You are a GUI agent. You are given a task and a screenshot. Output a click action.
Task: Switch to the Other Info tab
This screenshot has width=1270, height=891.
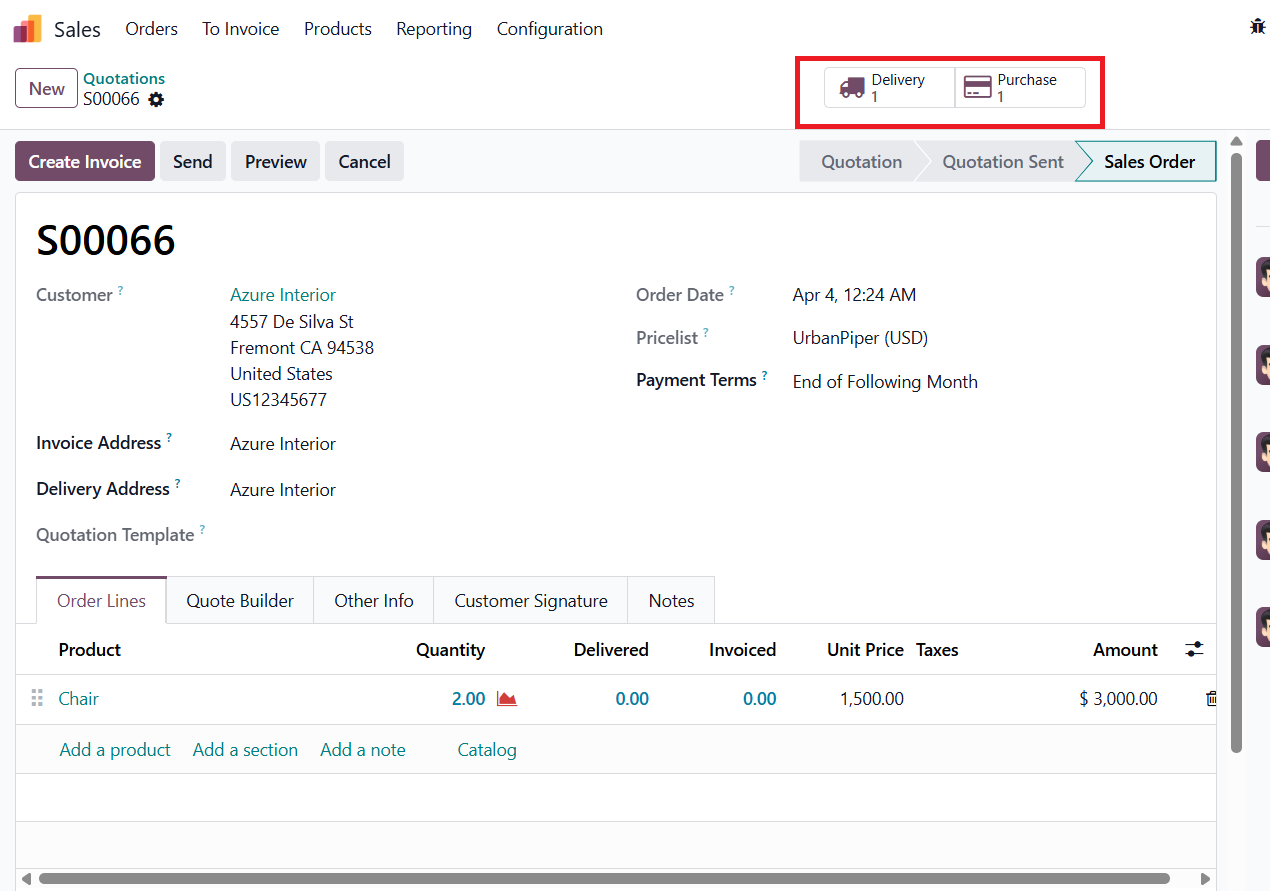(x=373, y=601)
